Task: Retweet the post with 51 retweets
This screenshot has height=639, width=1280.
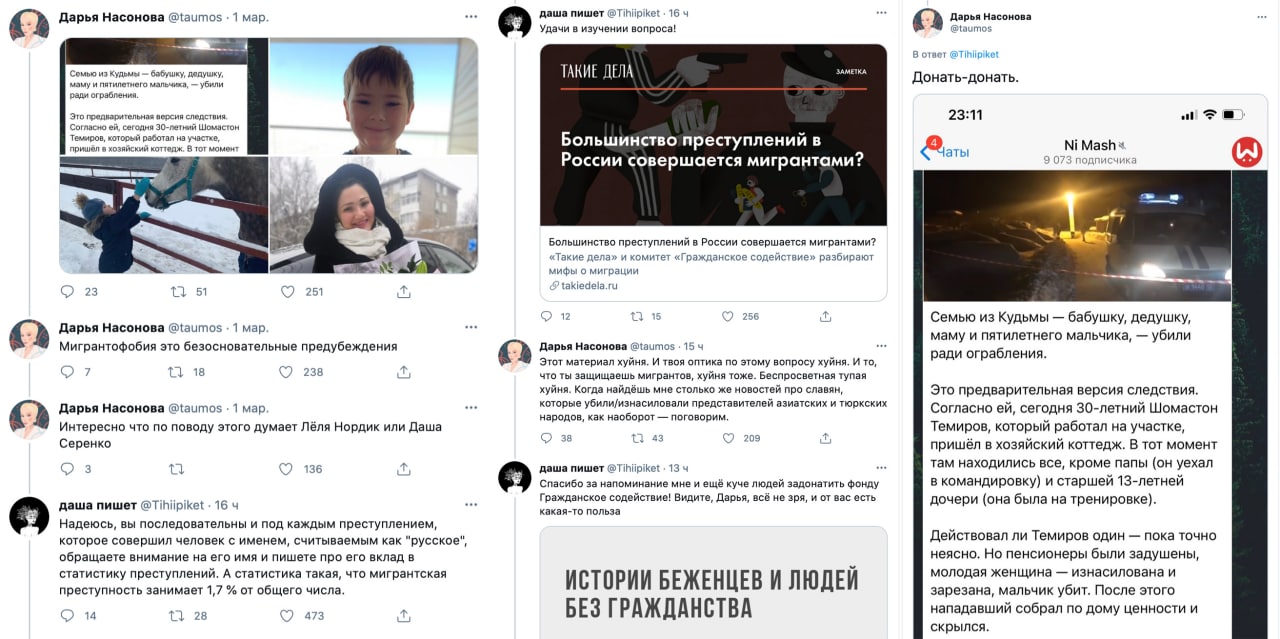Action: [x=179, y=292]
